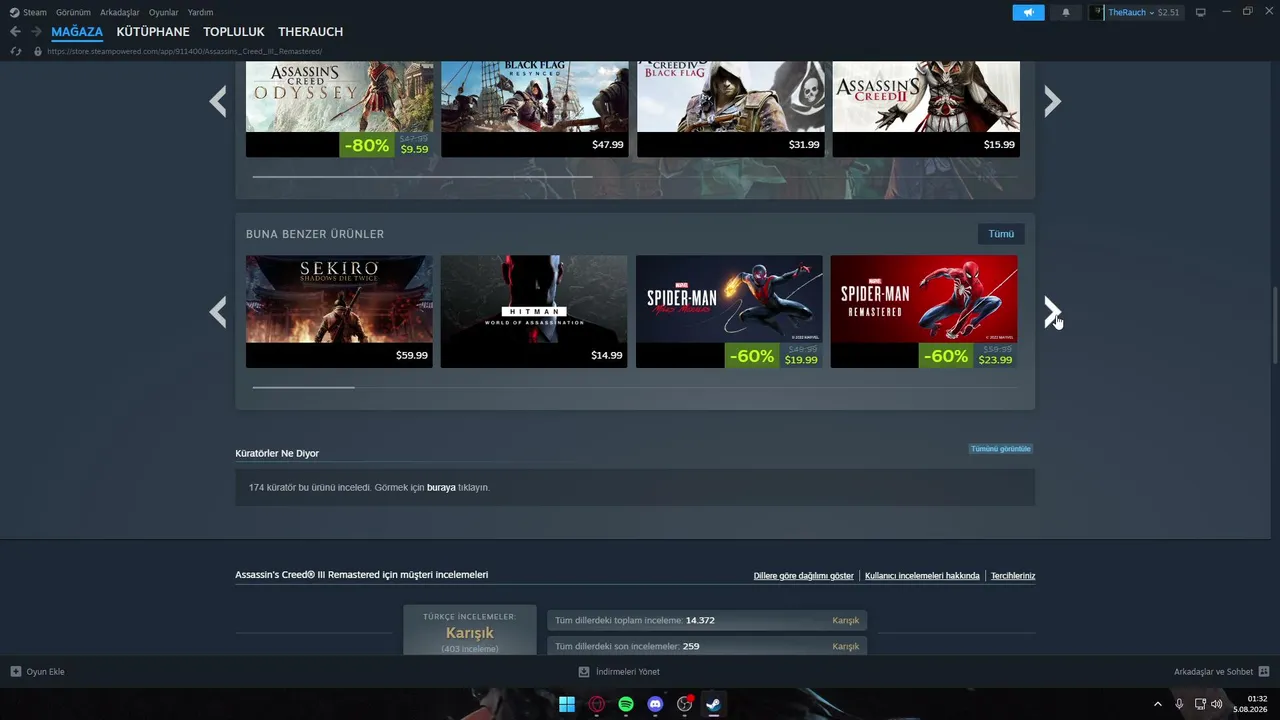Open Dillere göre dağılımı göster link
This screenshot has height=720, width=1280.
click(x=804, y=576)
